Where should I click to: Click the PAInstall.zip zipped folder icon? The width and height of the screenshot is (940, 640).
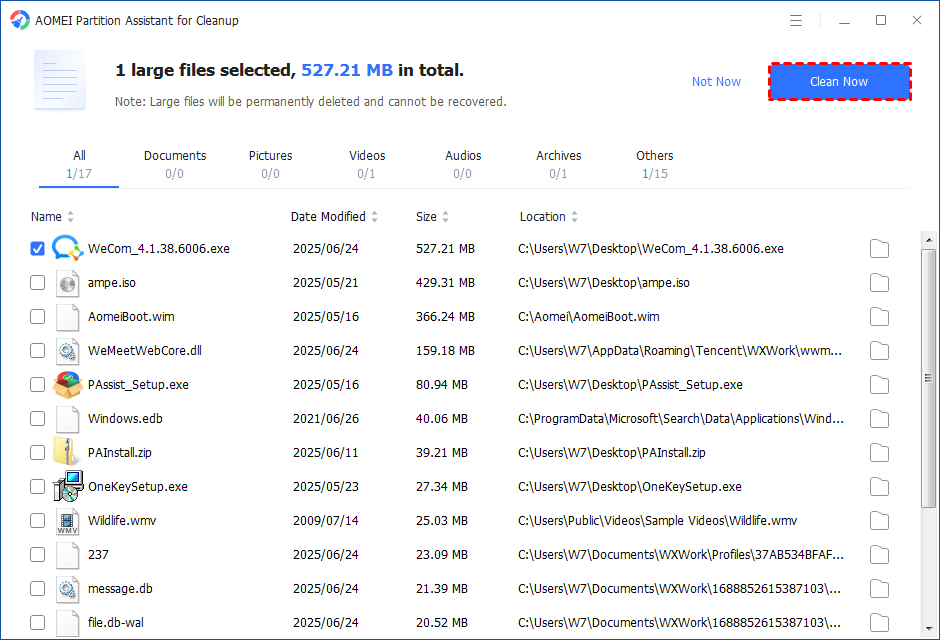click(65, 452)
